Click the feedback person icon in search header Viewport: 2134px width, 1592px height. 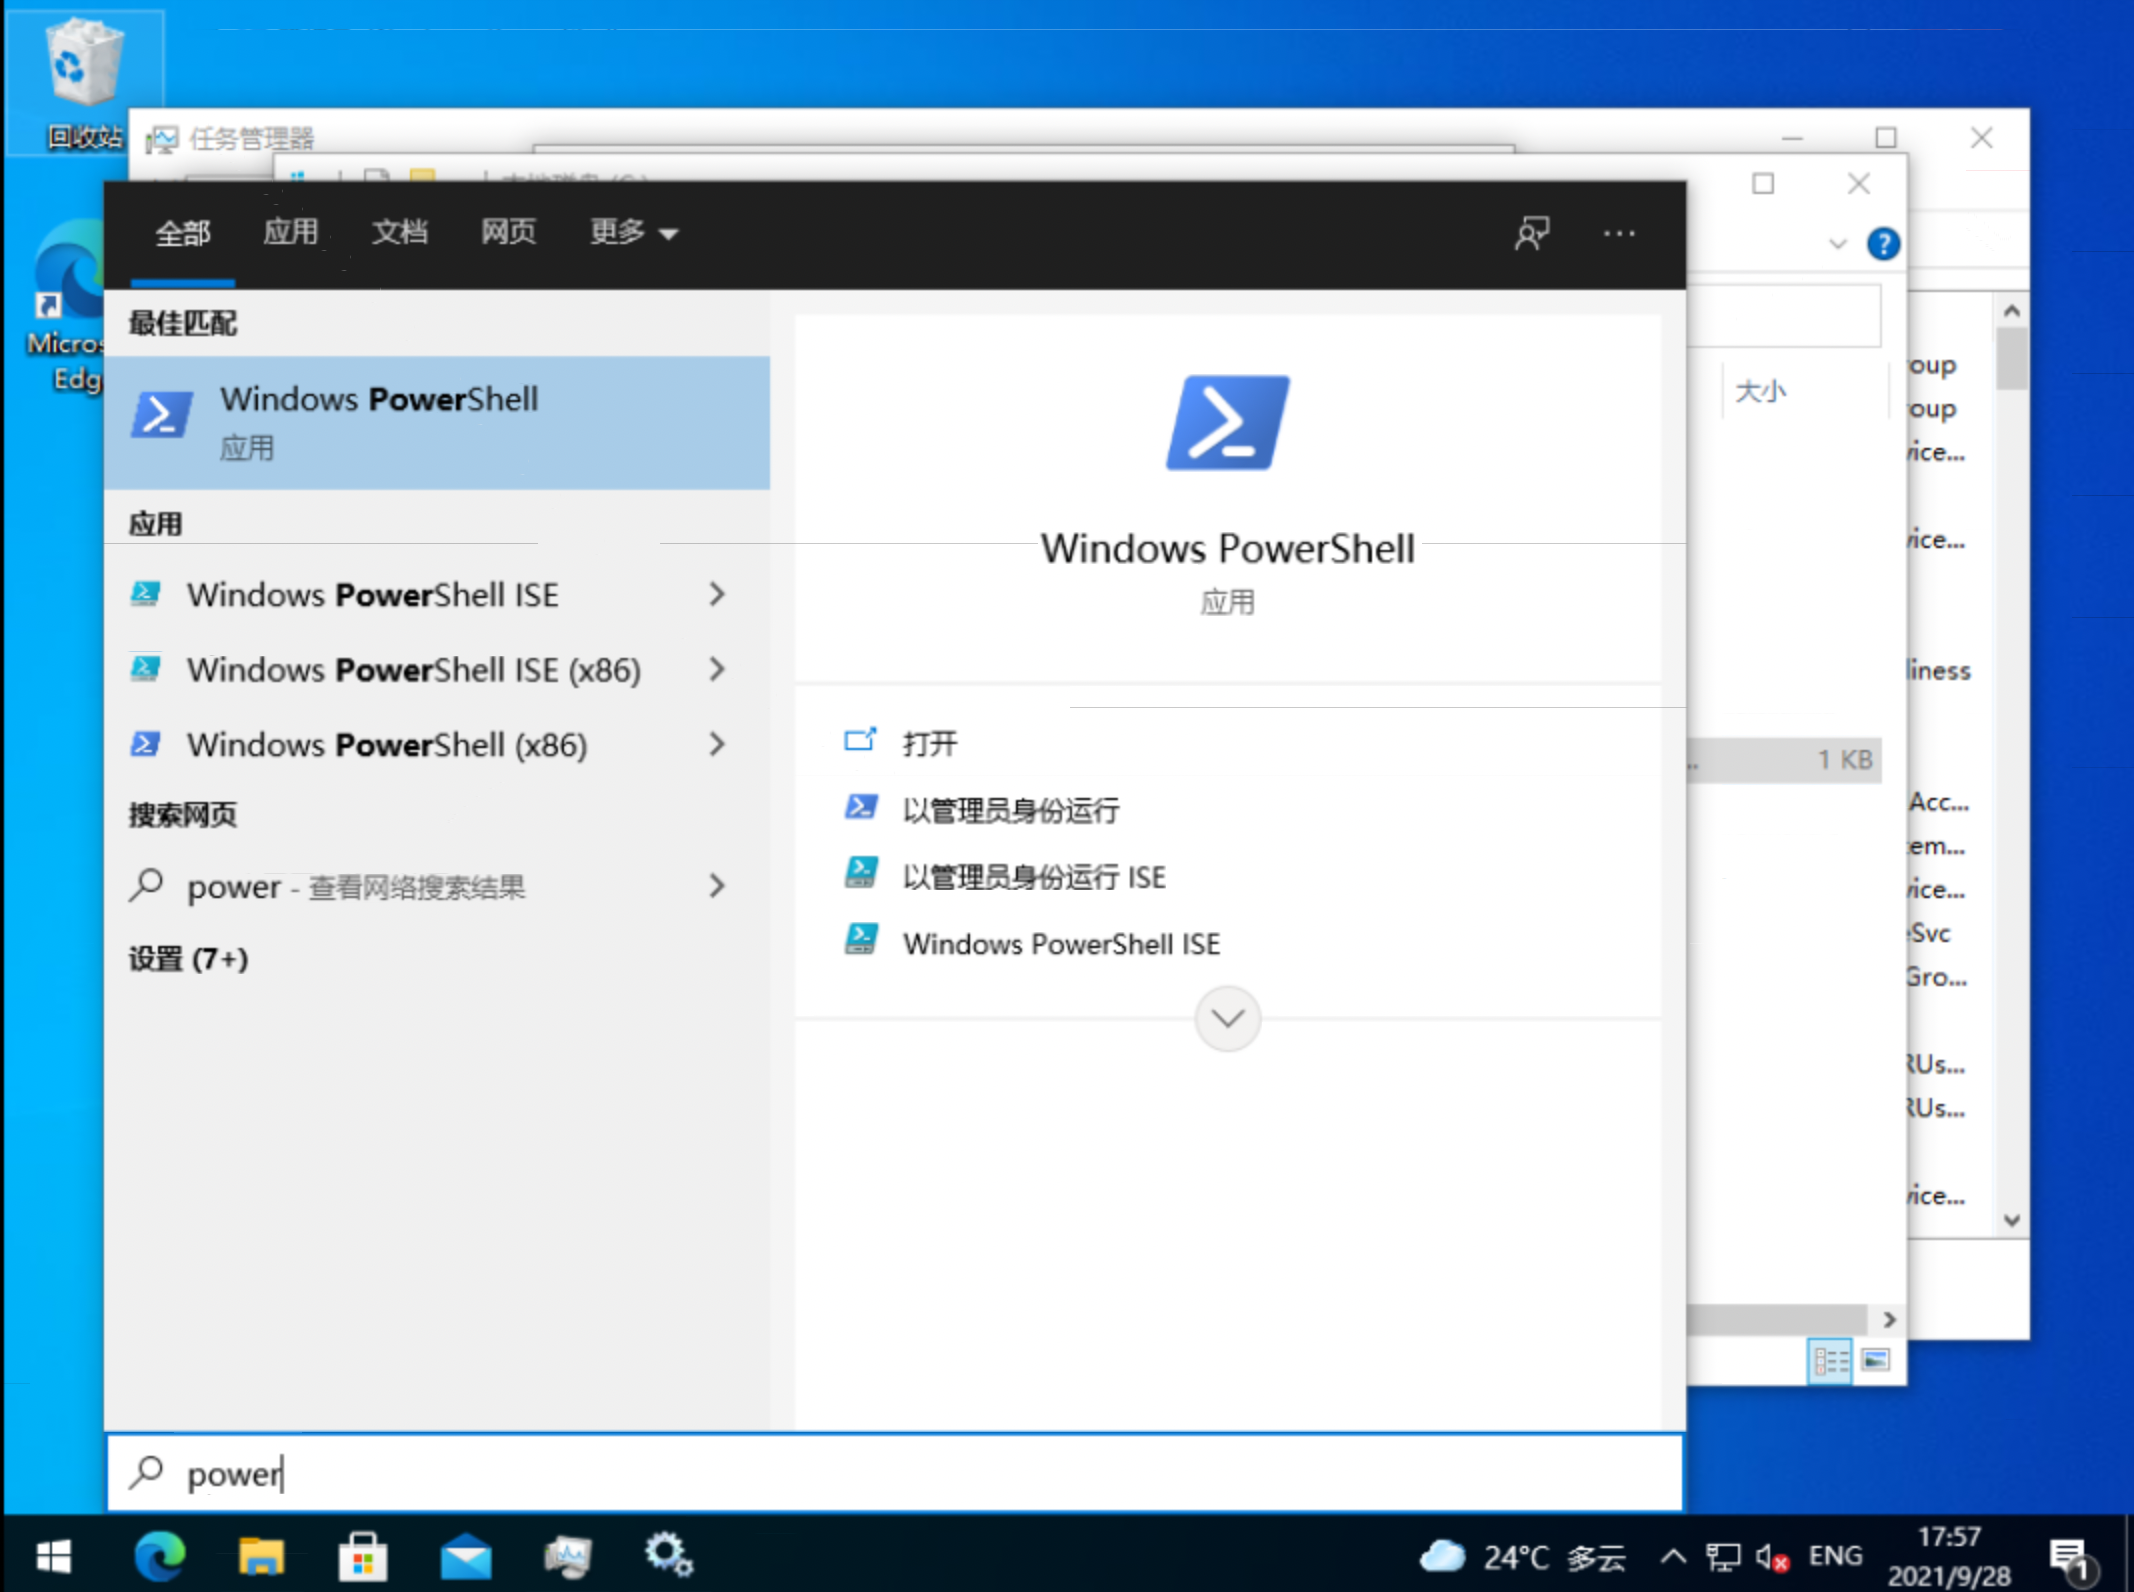pos(1531,234)
